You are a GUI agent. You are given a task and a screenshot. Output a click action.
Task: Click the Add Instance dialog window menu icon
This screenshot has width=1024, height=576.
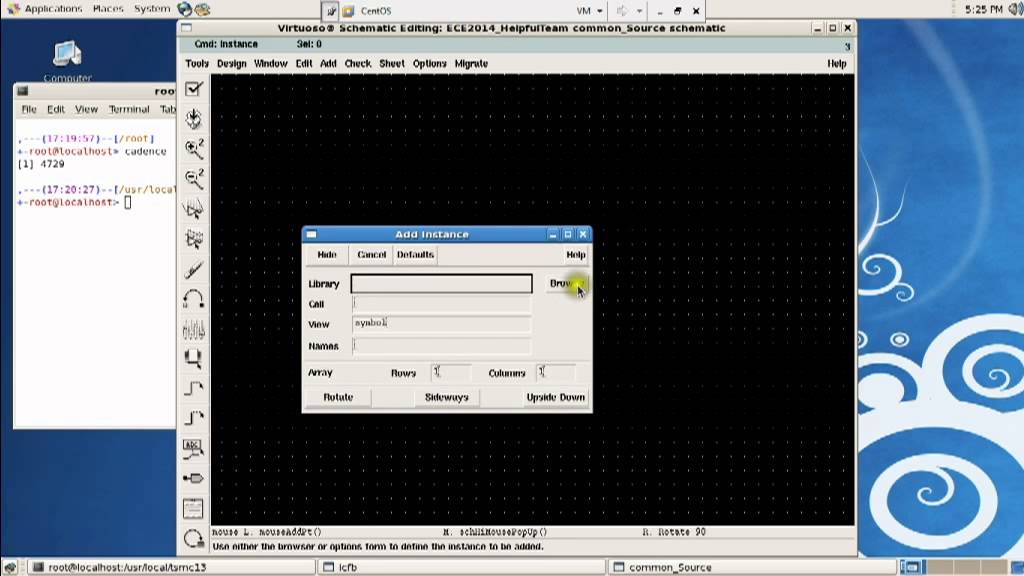312,234
